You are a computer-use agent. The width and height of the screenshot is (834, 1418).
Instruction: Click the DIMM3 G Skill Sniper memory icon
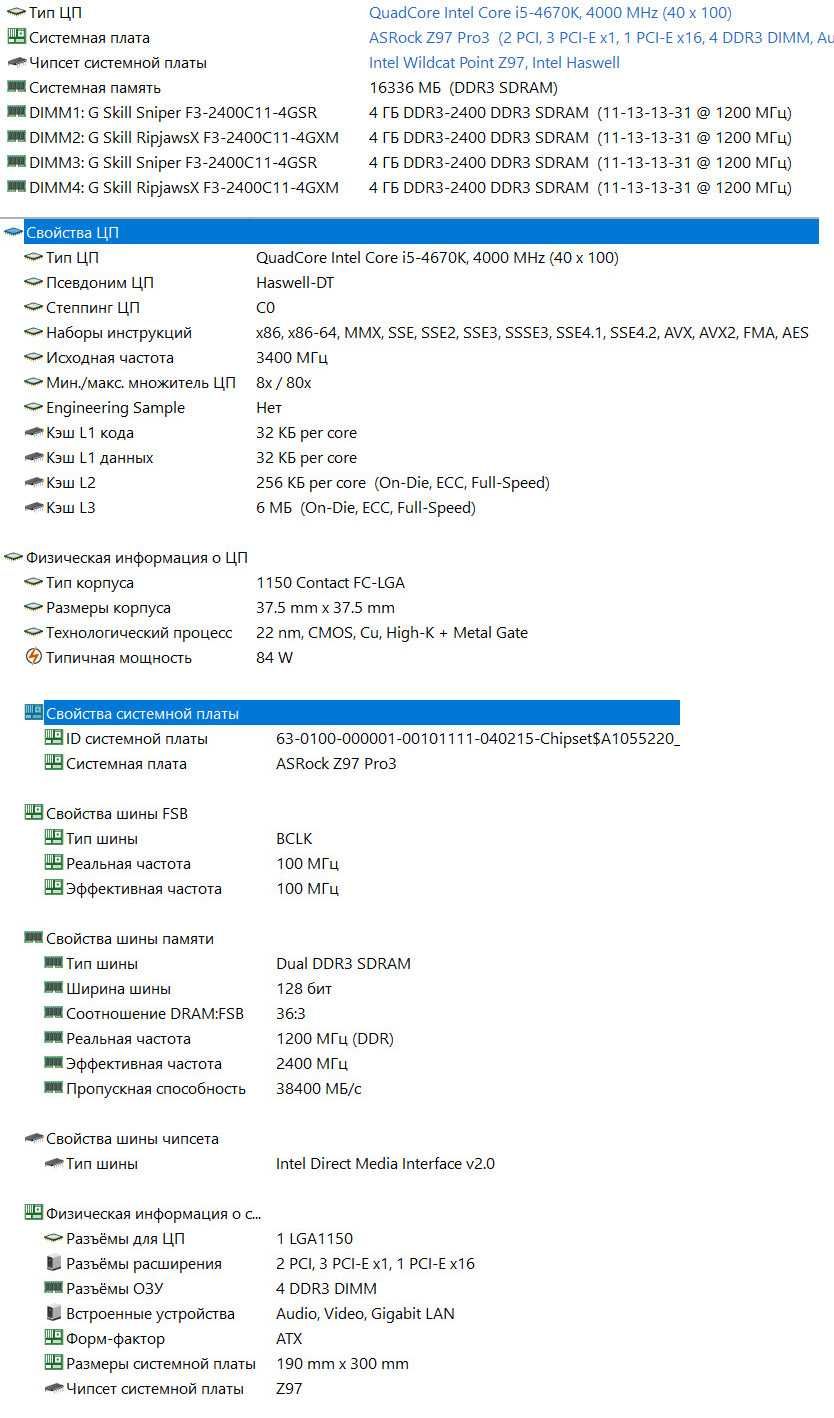15,162
